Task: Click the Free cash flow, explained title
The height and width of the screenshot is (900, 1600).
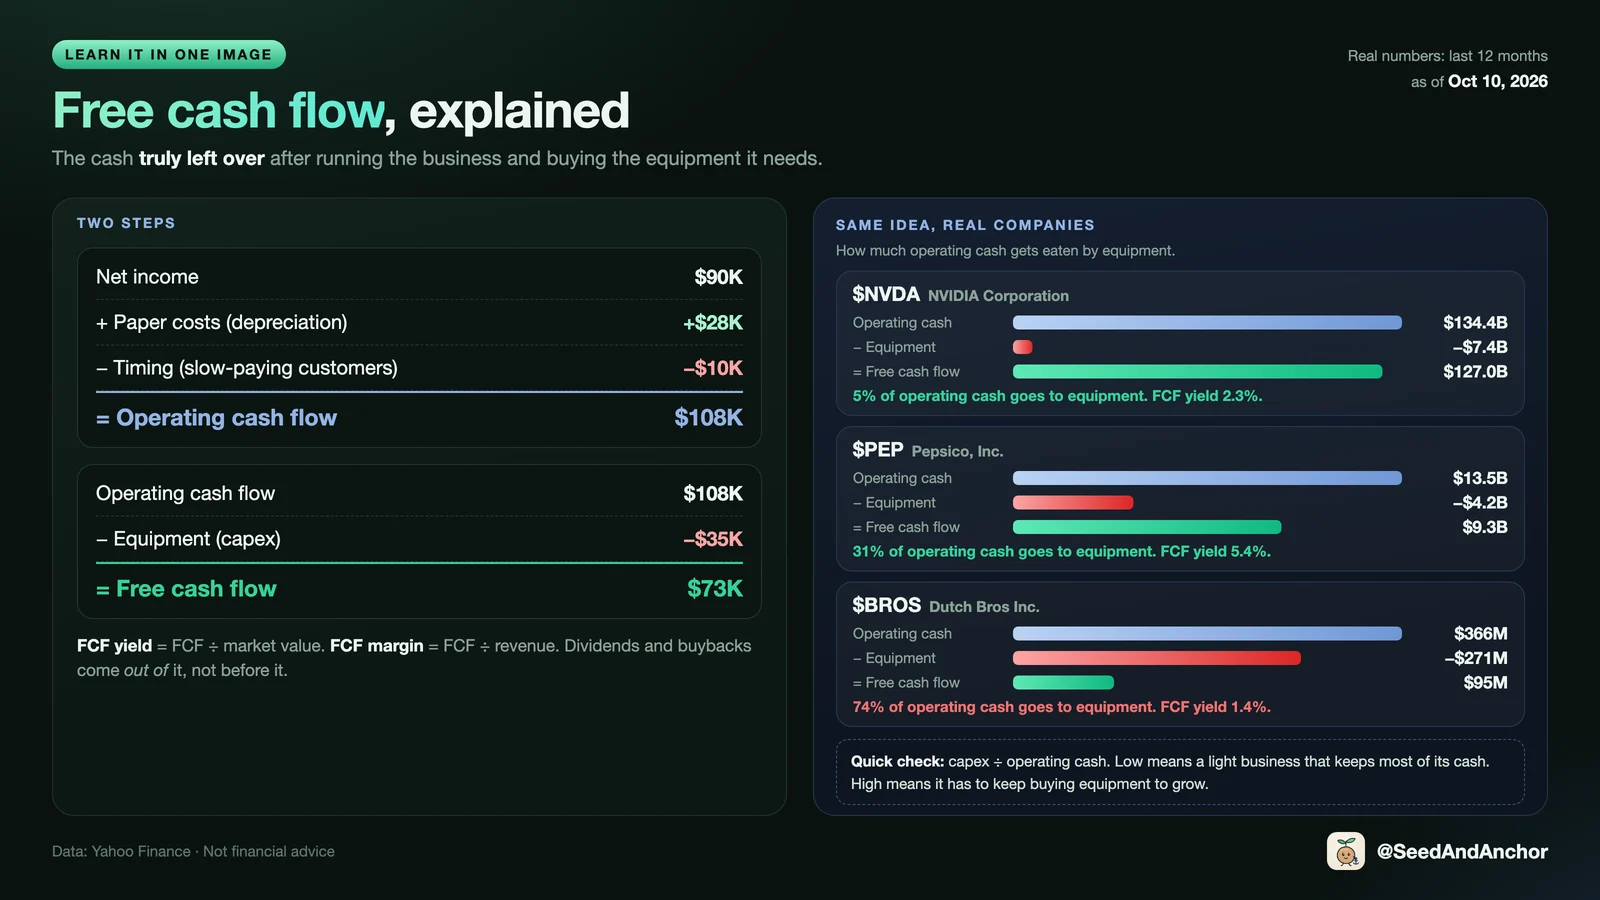Action: (x=341, y=111)
